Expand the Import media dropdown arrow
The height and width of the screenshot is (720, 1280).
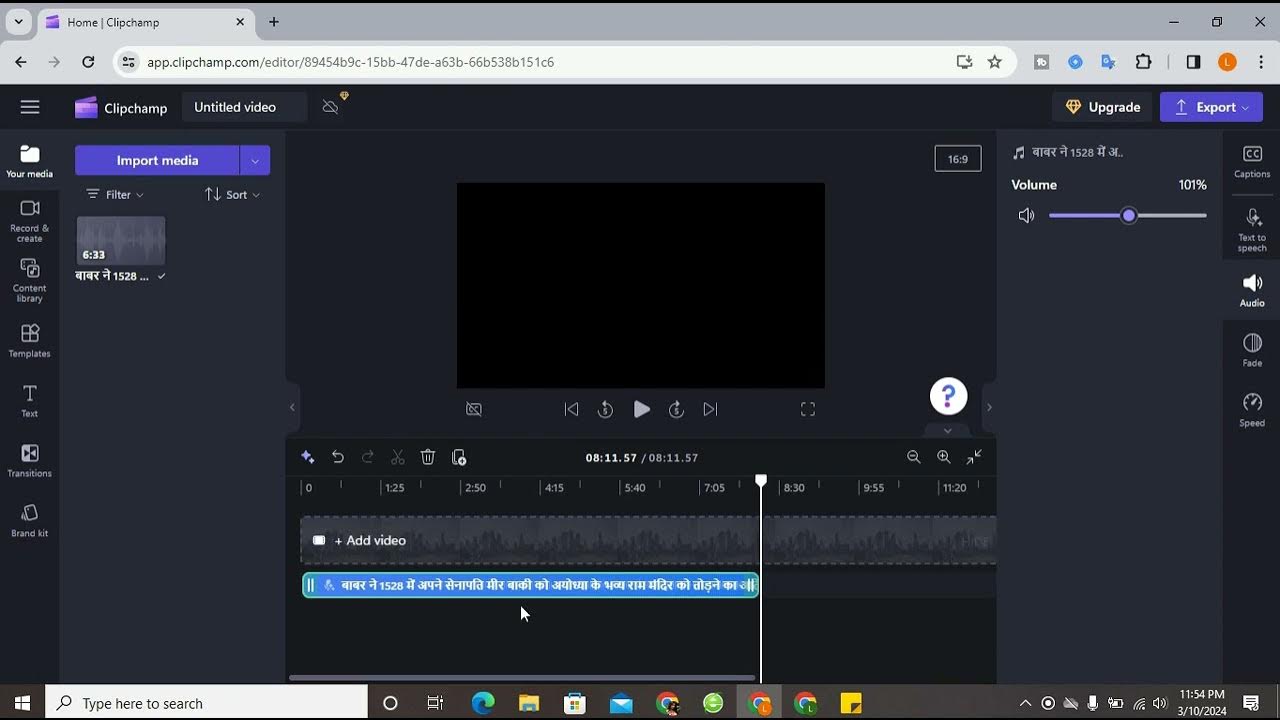255,160
